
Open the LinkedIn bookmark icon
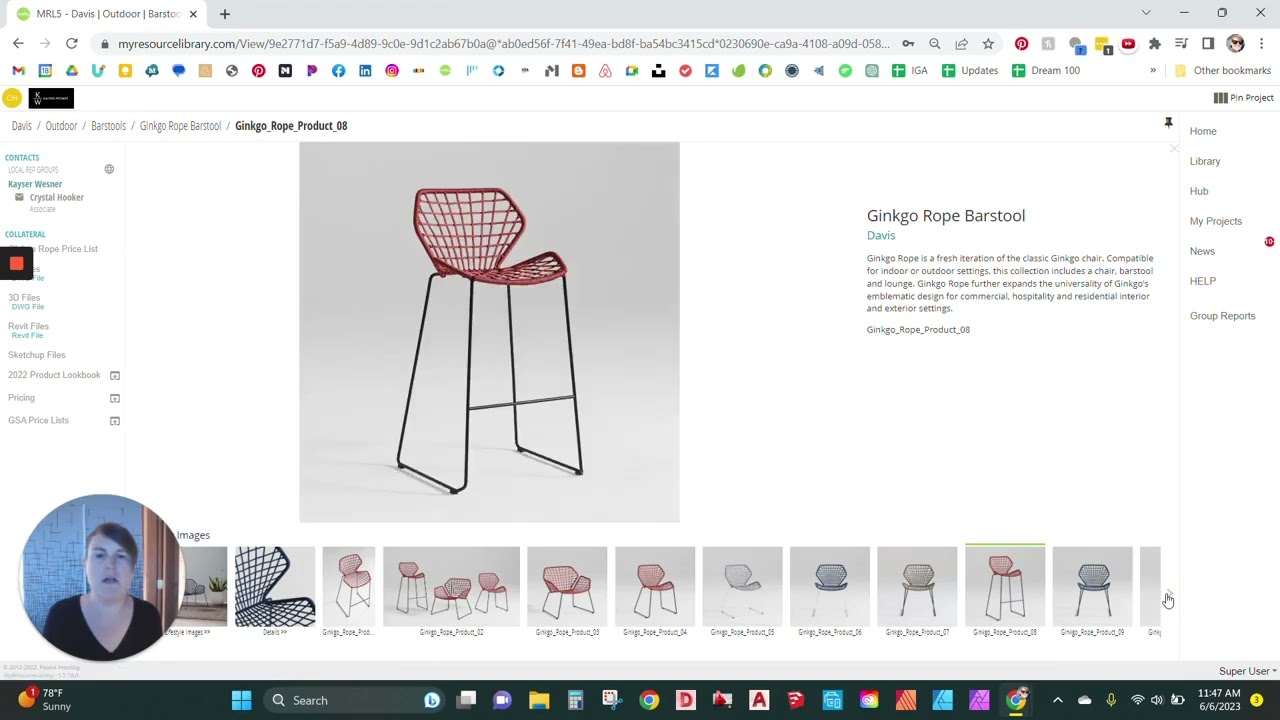365,71
